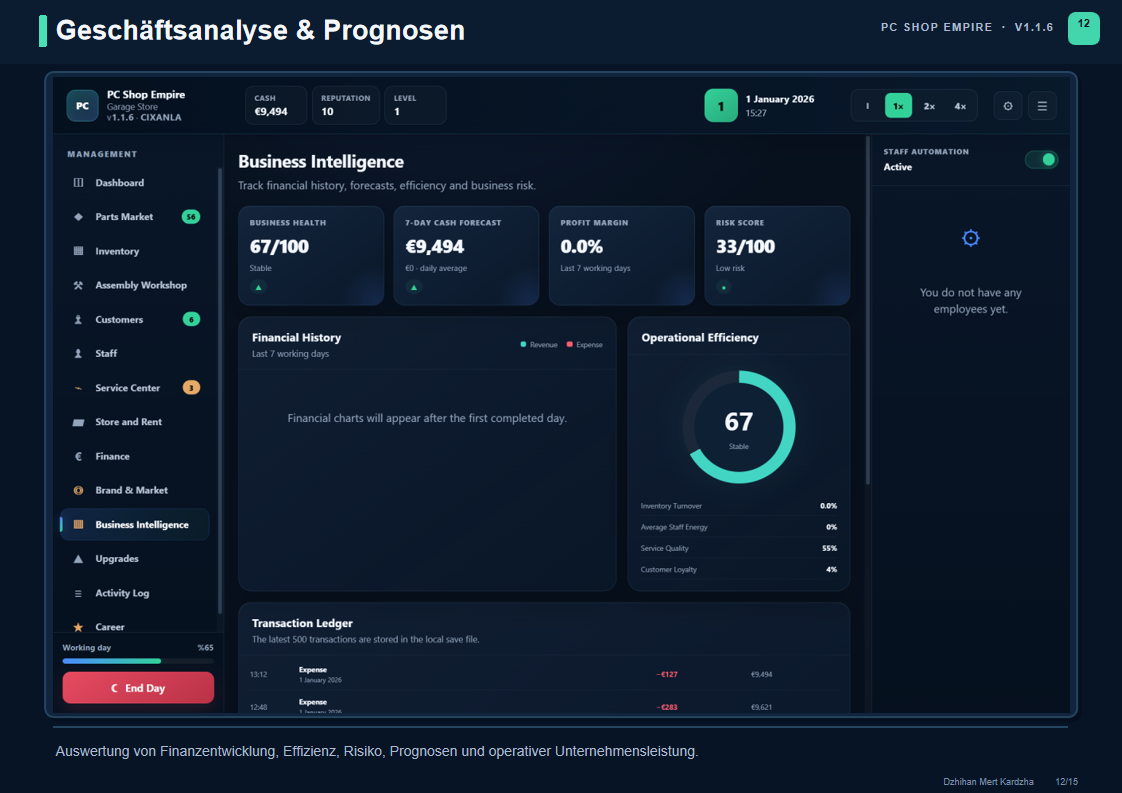This screenshot has height=793, width=1122.
Task: Click the Finance euro icon
Action: (79, 456)
